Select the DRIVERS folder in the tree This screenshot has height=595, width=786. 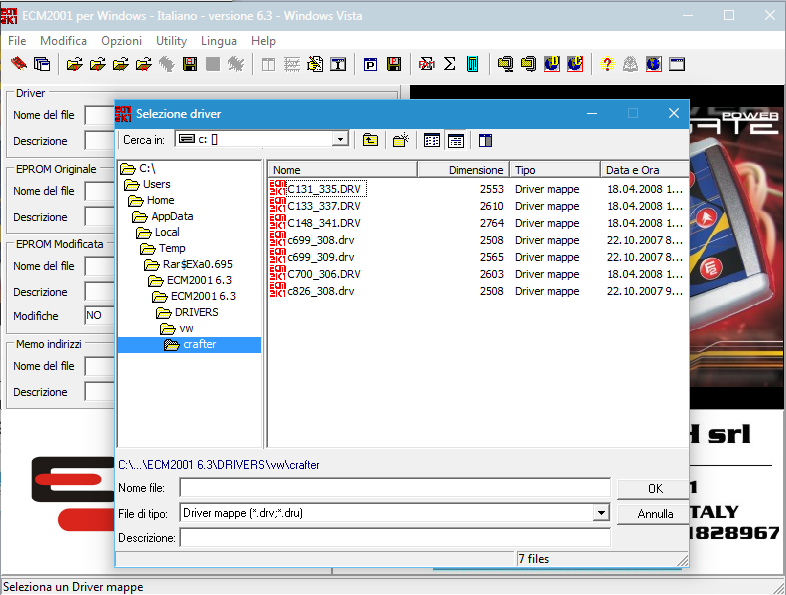coord(195,312)
